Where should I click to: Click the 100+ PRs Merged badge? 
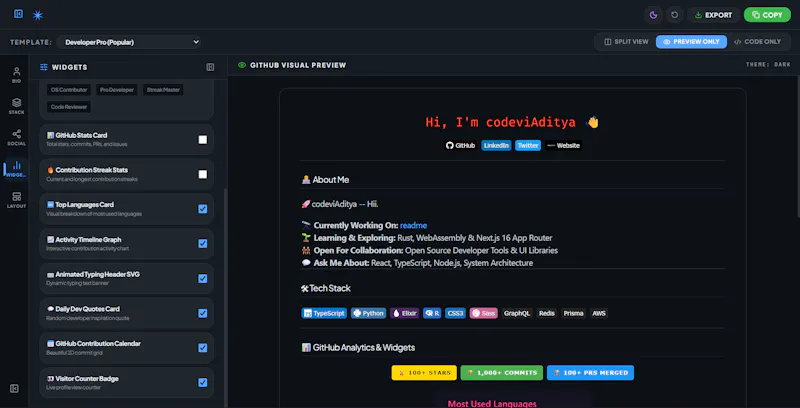pyautogui.click(x=590, y=373)
